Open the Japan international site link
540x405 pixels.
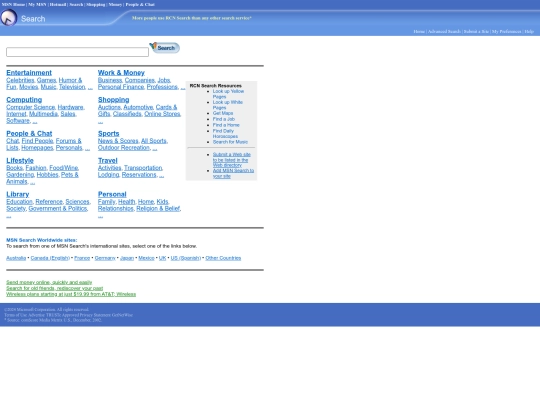pyautogui.click(x=127, y=258)
